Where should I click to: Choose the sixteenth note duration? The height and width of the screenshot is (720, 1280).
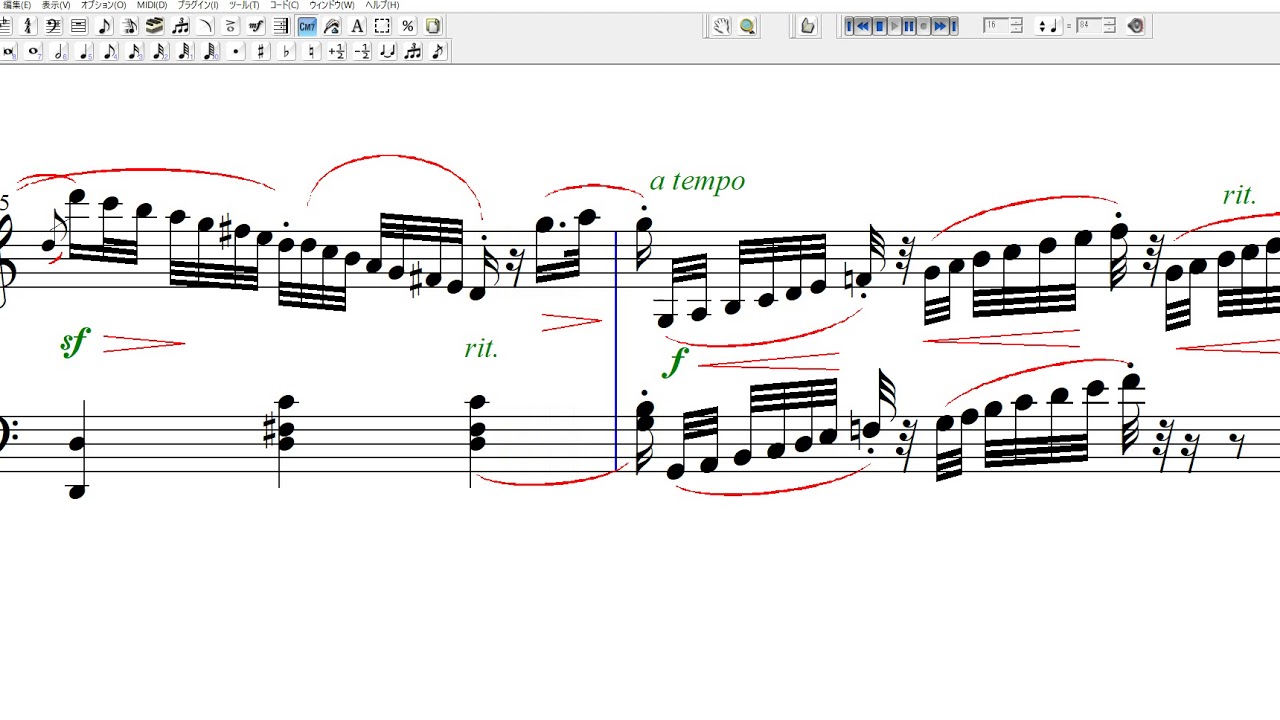(x=135, y=52)
